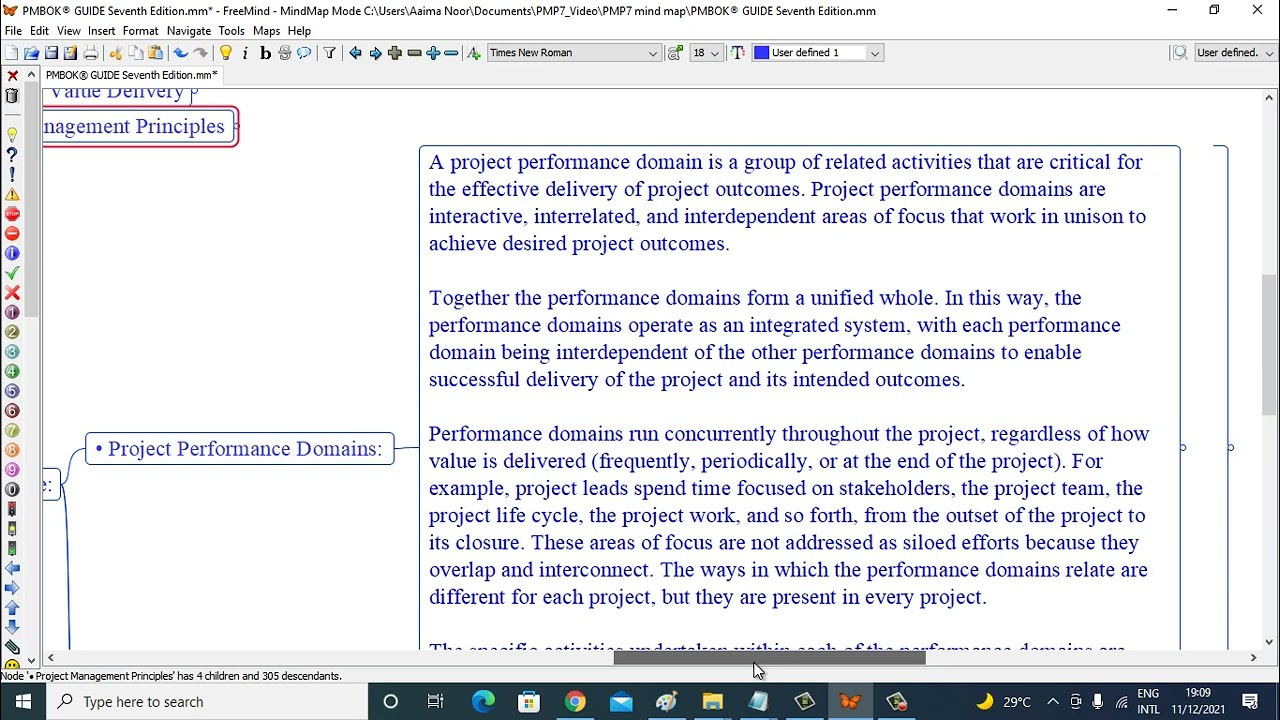Click the Print icon in the toolbar
Image resolution: width=1280 pixels, height=720 pixels.
click(x=91, y=53)
